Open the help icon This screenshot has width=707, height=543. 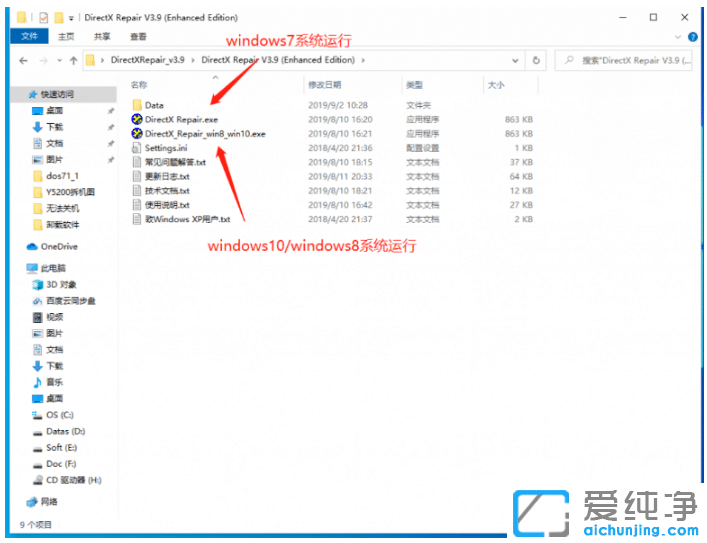coord(693,37)
